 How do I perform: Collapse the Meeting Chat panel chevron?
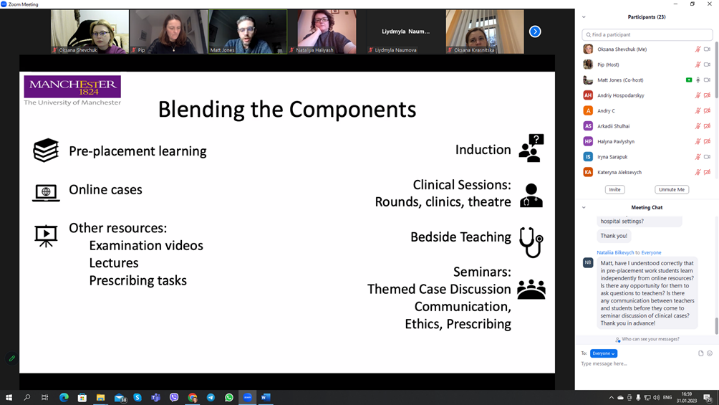(584, 208)
